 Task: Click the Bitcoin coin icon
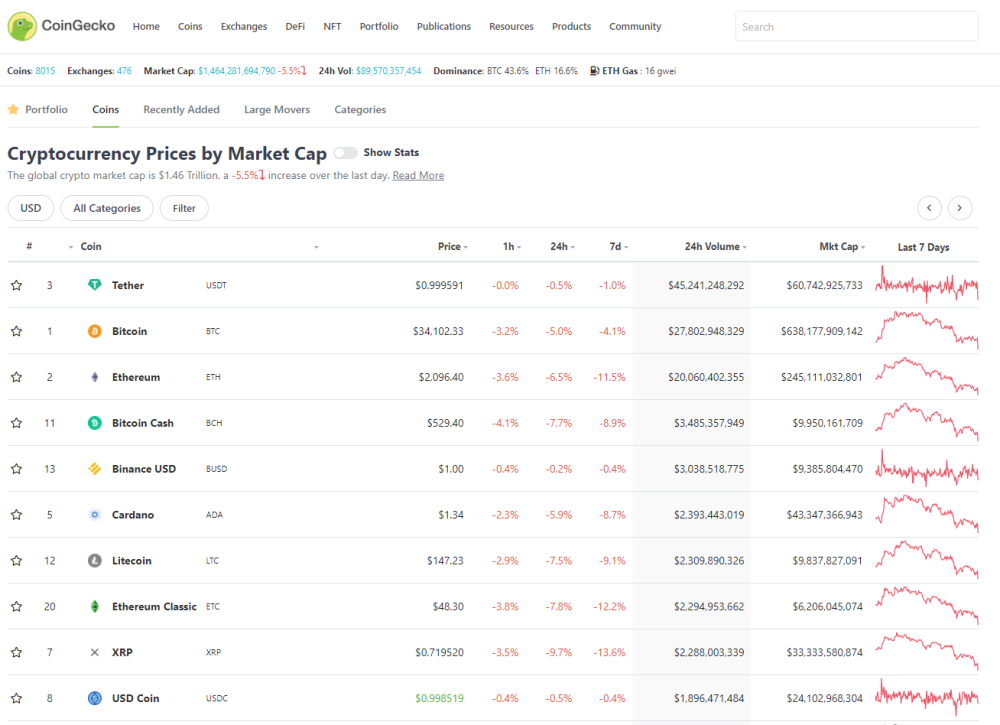tap(94, 331)
